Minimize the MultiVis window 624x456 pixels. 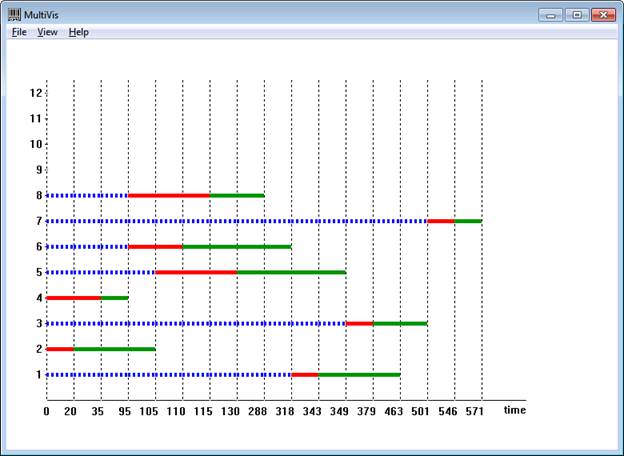tap(550, 15)
